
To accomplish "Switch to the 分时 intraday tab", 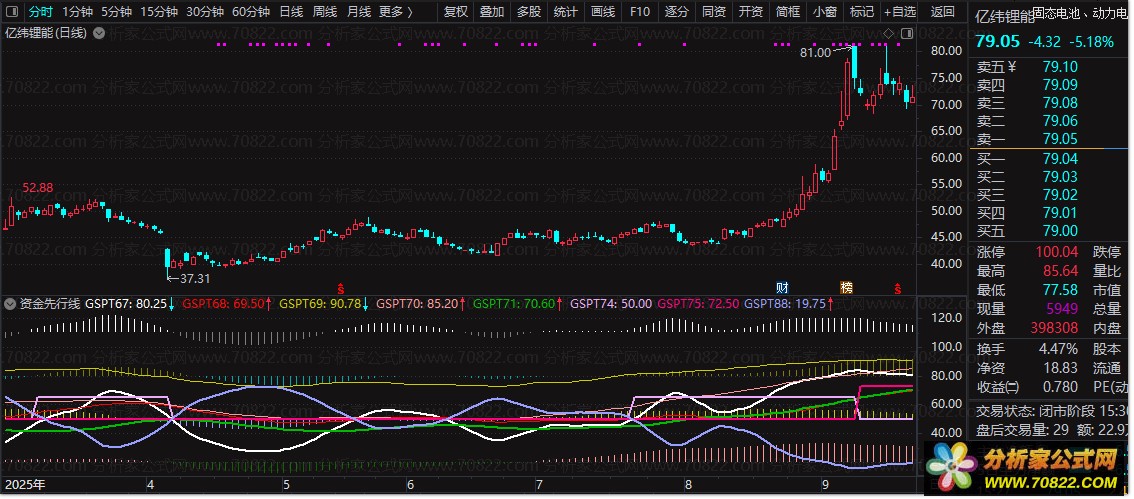I will (x=40, y=12).
